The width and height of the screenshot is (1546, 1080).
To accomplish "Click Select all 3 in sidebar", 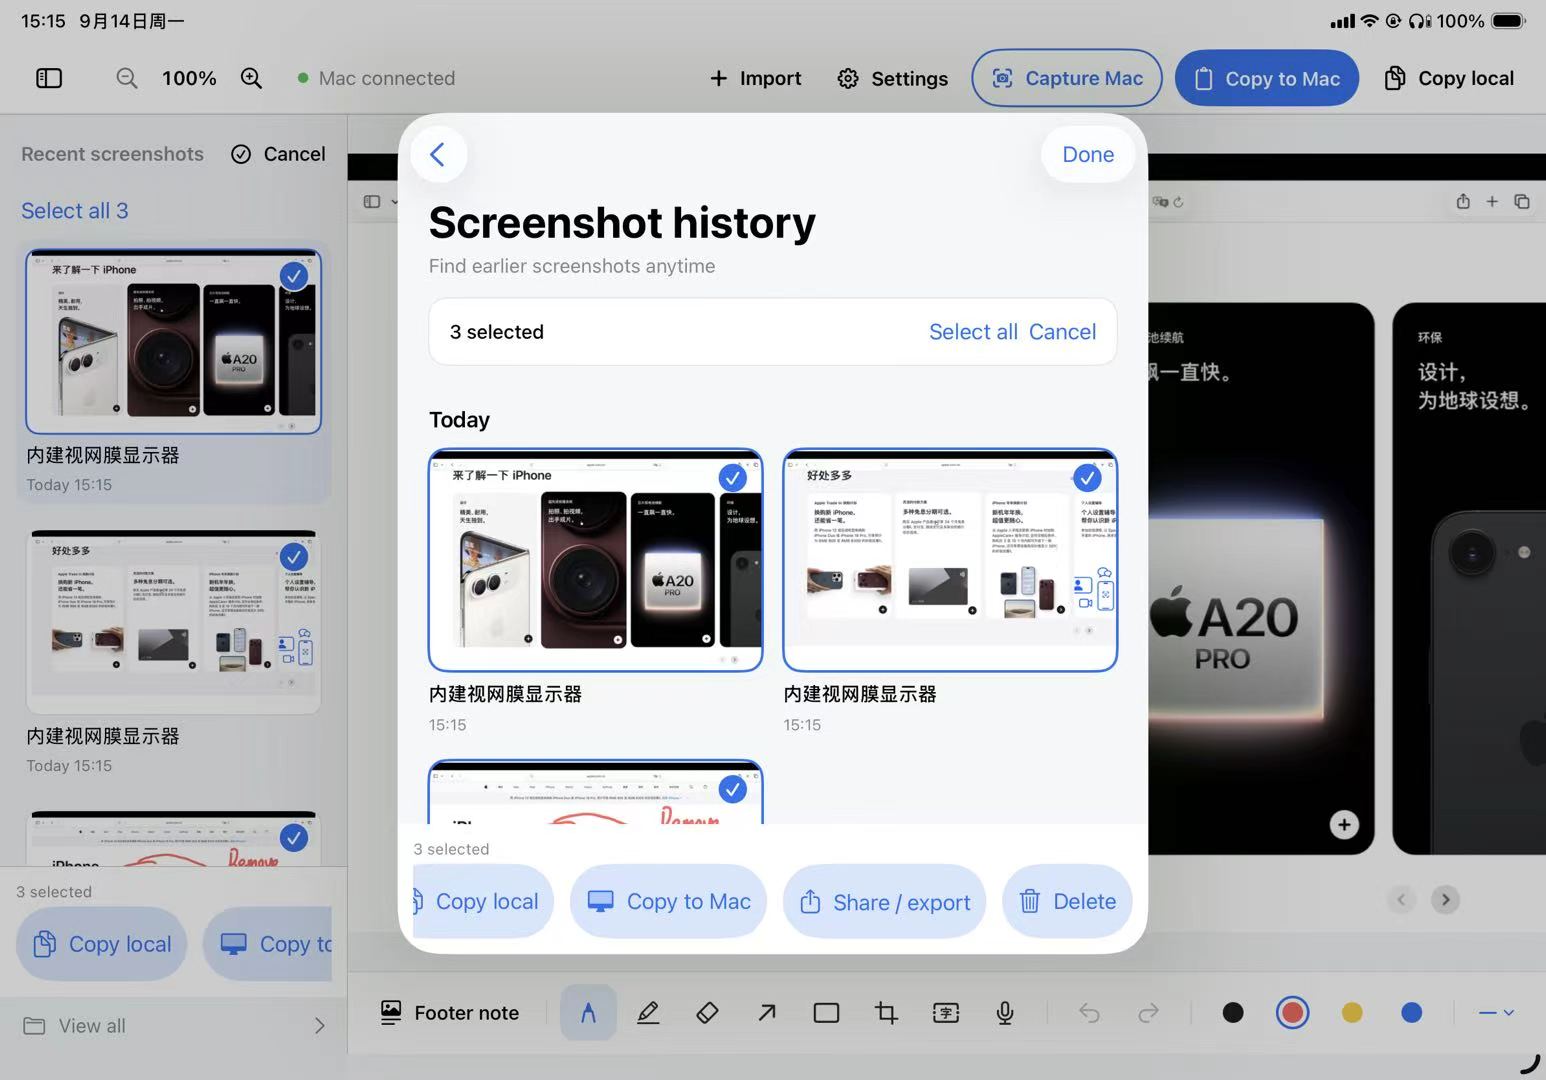I will (x=75, y=211).
